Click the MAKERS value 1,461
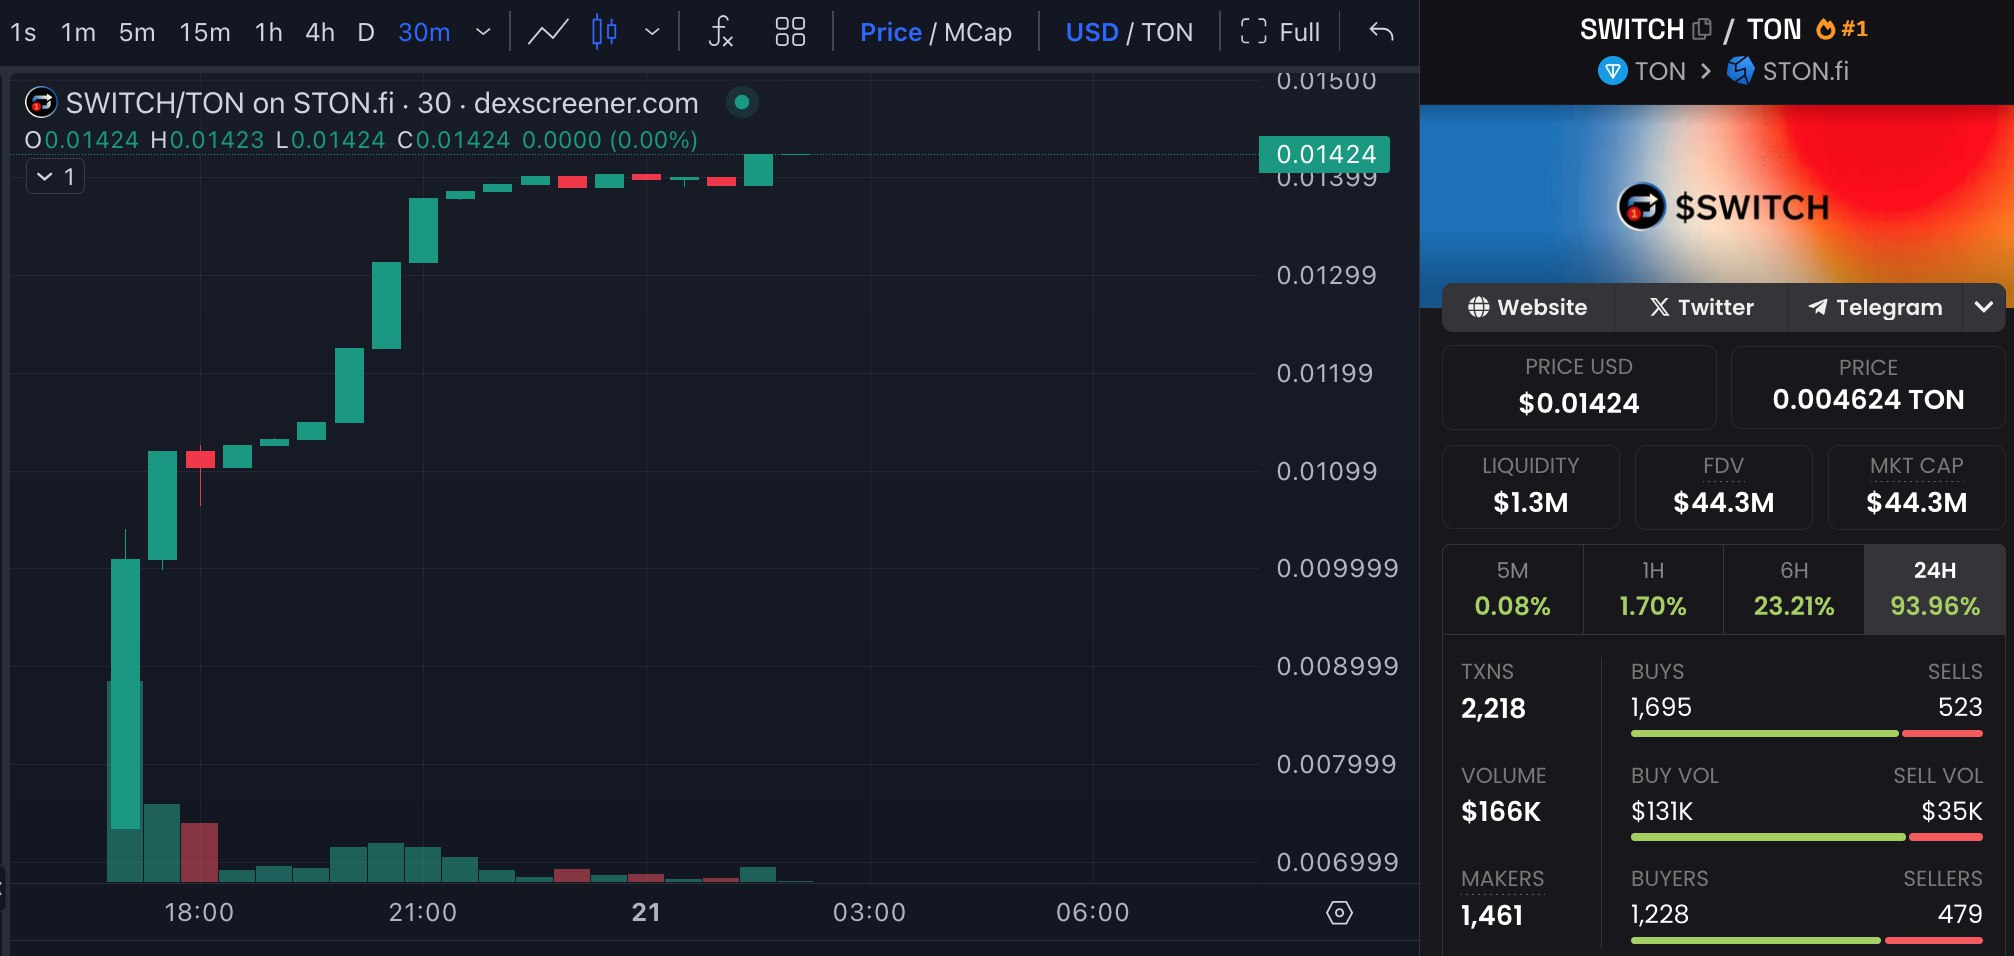The image size is (2014, 956). coord(1492,915)
